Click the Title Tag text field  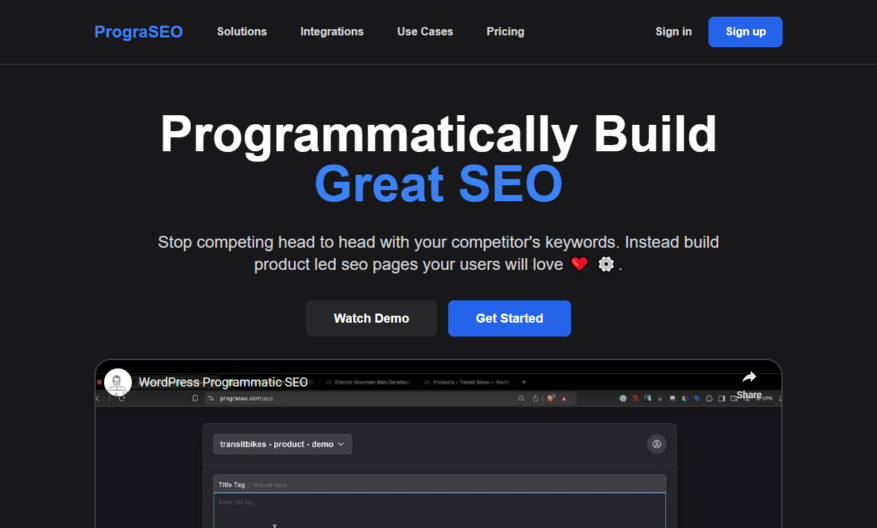coord(440,510)
